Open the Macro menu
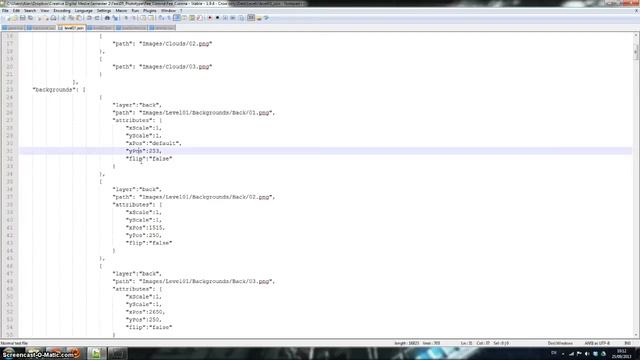640x360 pixels. pyautogui.click(x=121, y=11)
